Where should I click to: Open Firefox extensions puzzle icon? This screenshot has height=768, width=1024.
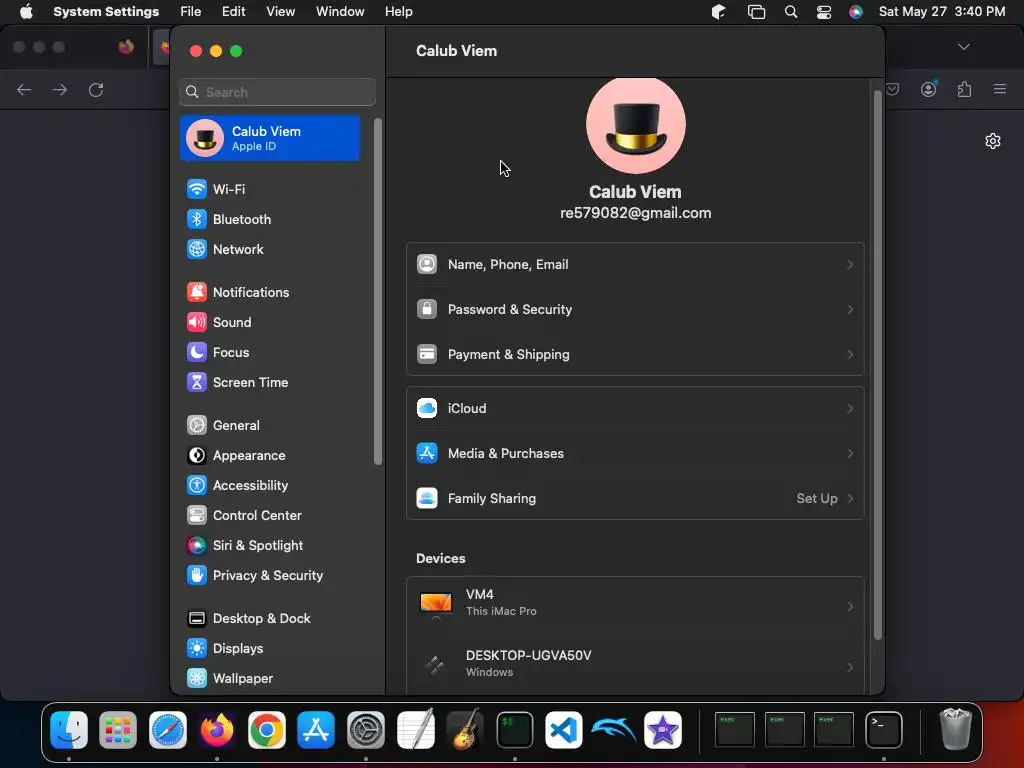click(965, 89)
